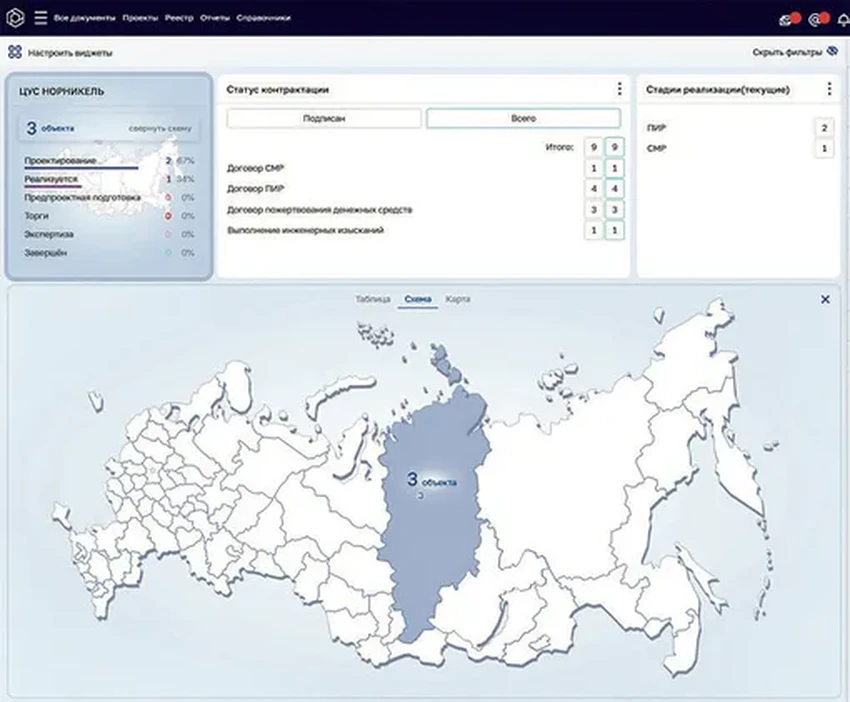Close the map panel with X

(825, 299)
